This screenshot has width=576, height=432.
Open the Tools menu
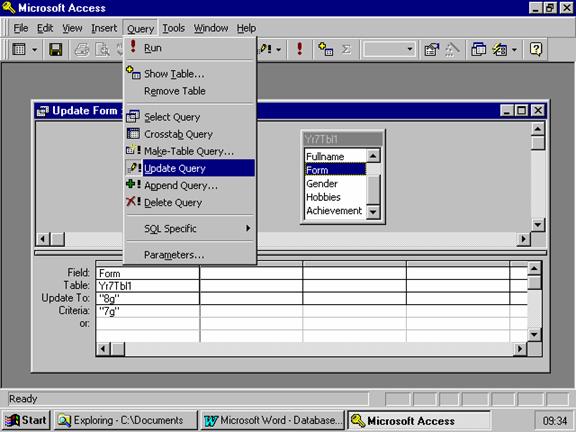tap(173, 28)
